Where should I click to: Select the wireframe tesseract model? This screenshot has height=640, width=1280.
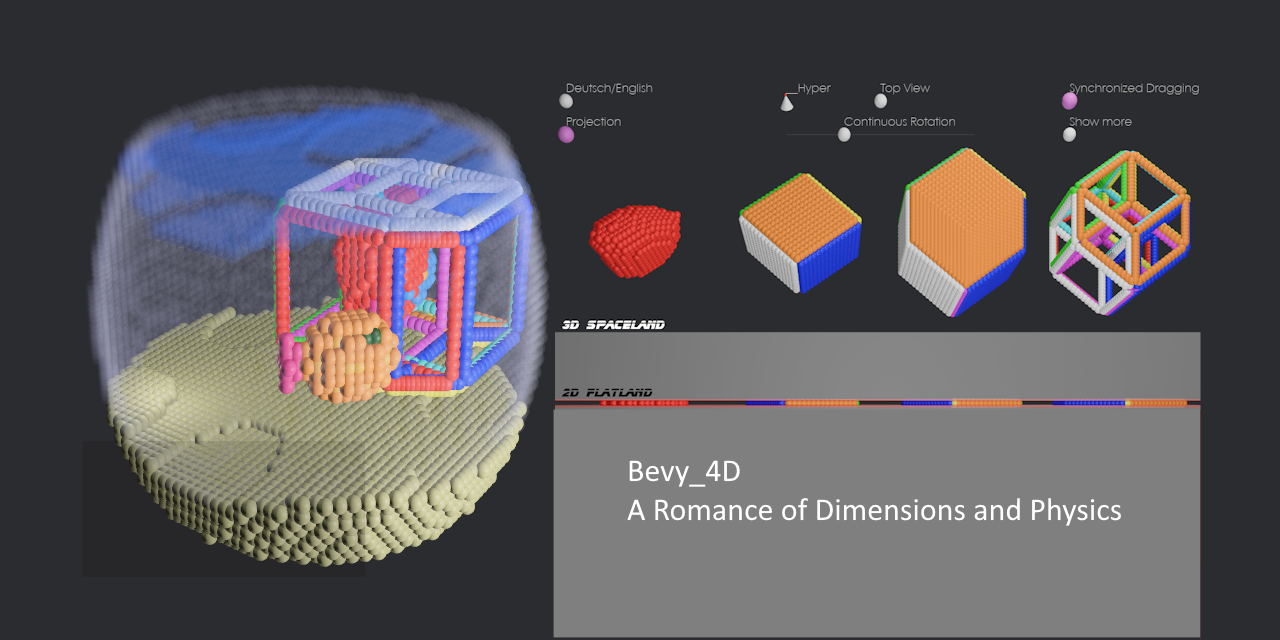coord(1120,232)
